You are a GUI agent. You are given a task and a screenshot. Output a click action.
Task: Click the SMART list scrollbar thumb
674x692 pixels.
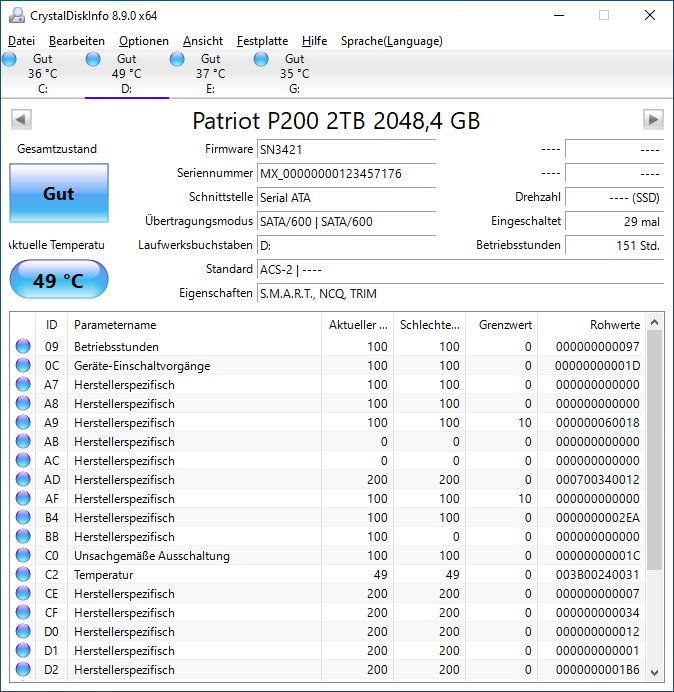coord(655,450)
